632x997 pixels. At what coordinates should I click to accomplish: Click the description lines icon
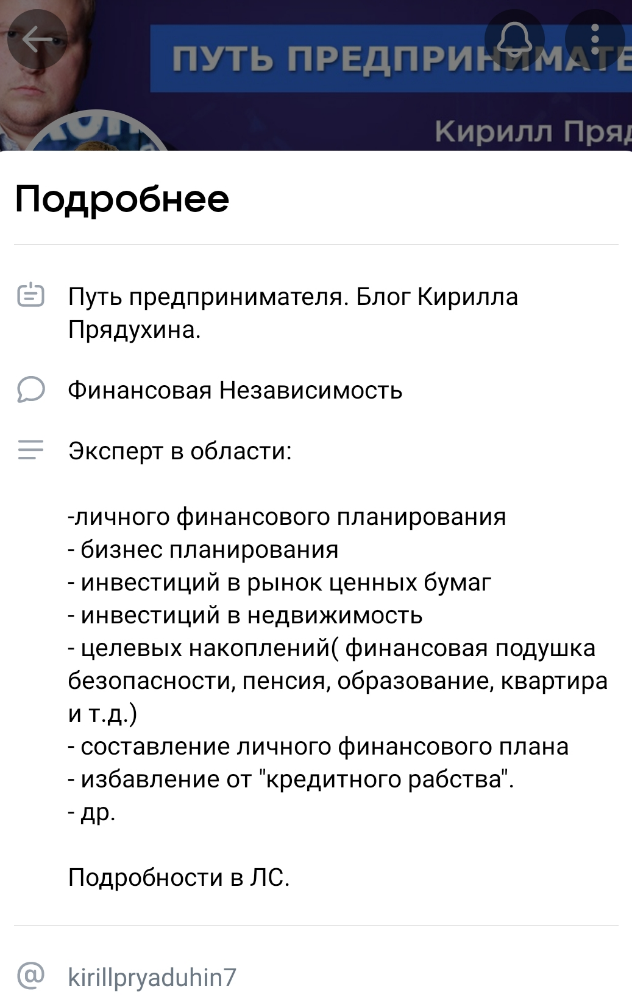32,451
